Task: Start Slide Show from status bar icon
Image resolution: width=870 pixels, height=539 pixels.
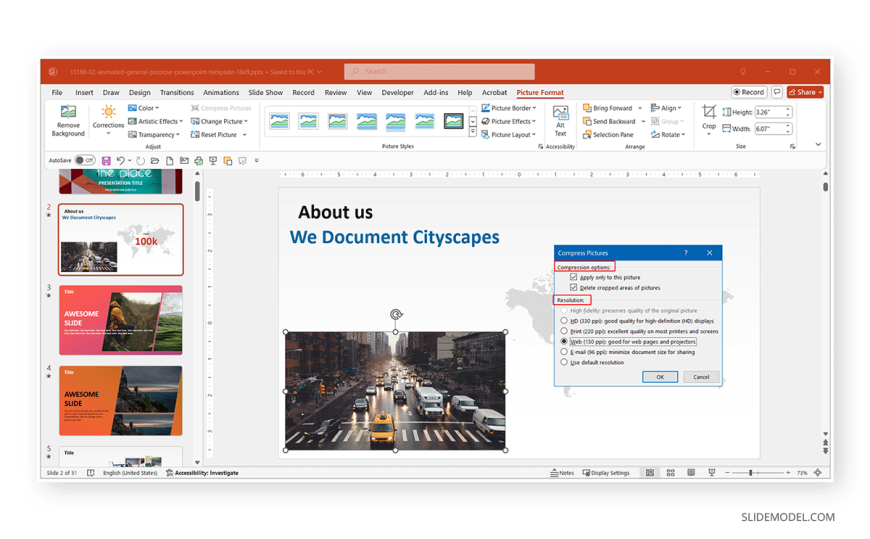Action: point(711,473)
